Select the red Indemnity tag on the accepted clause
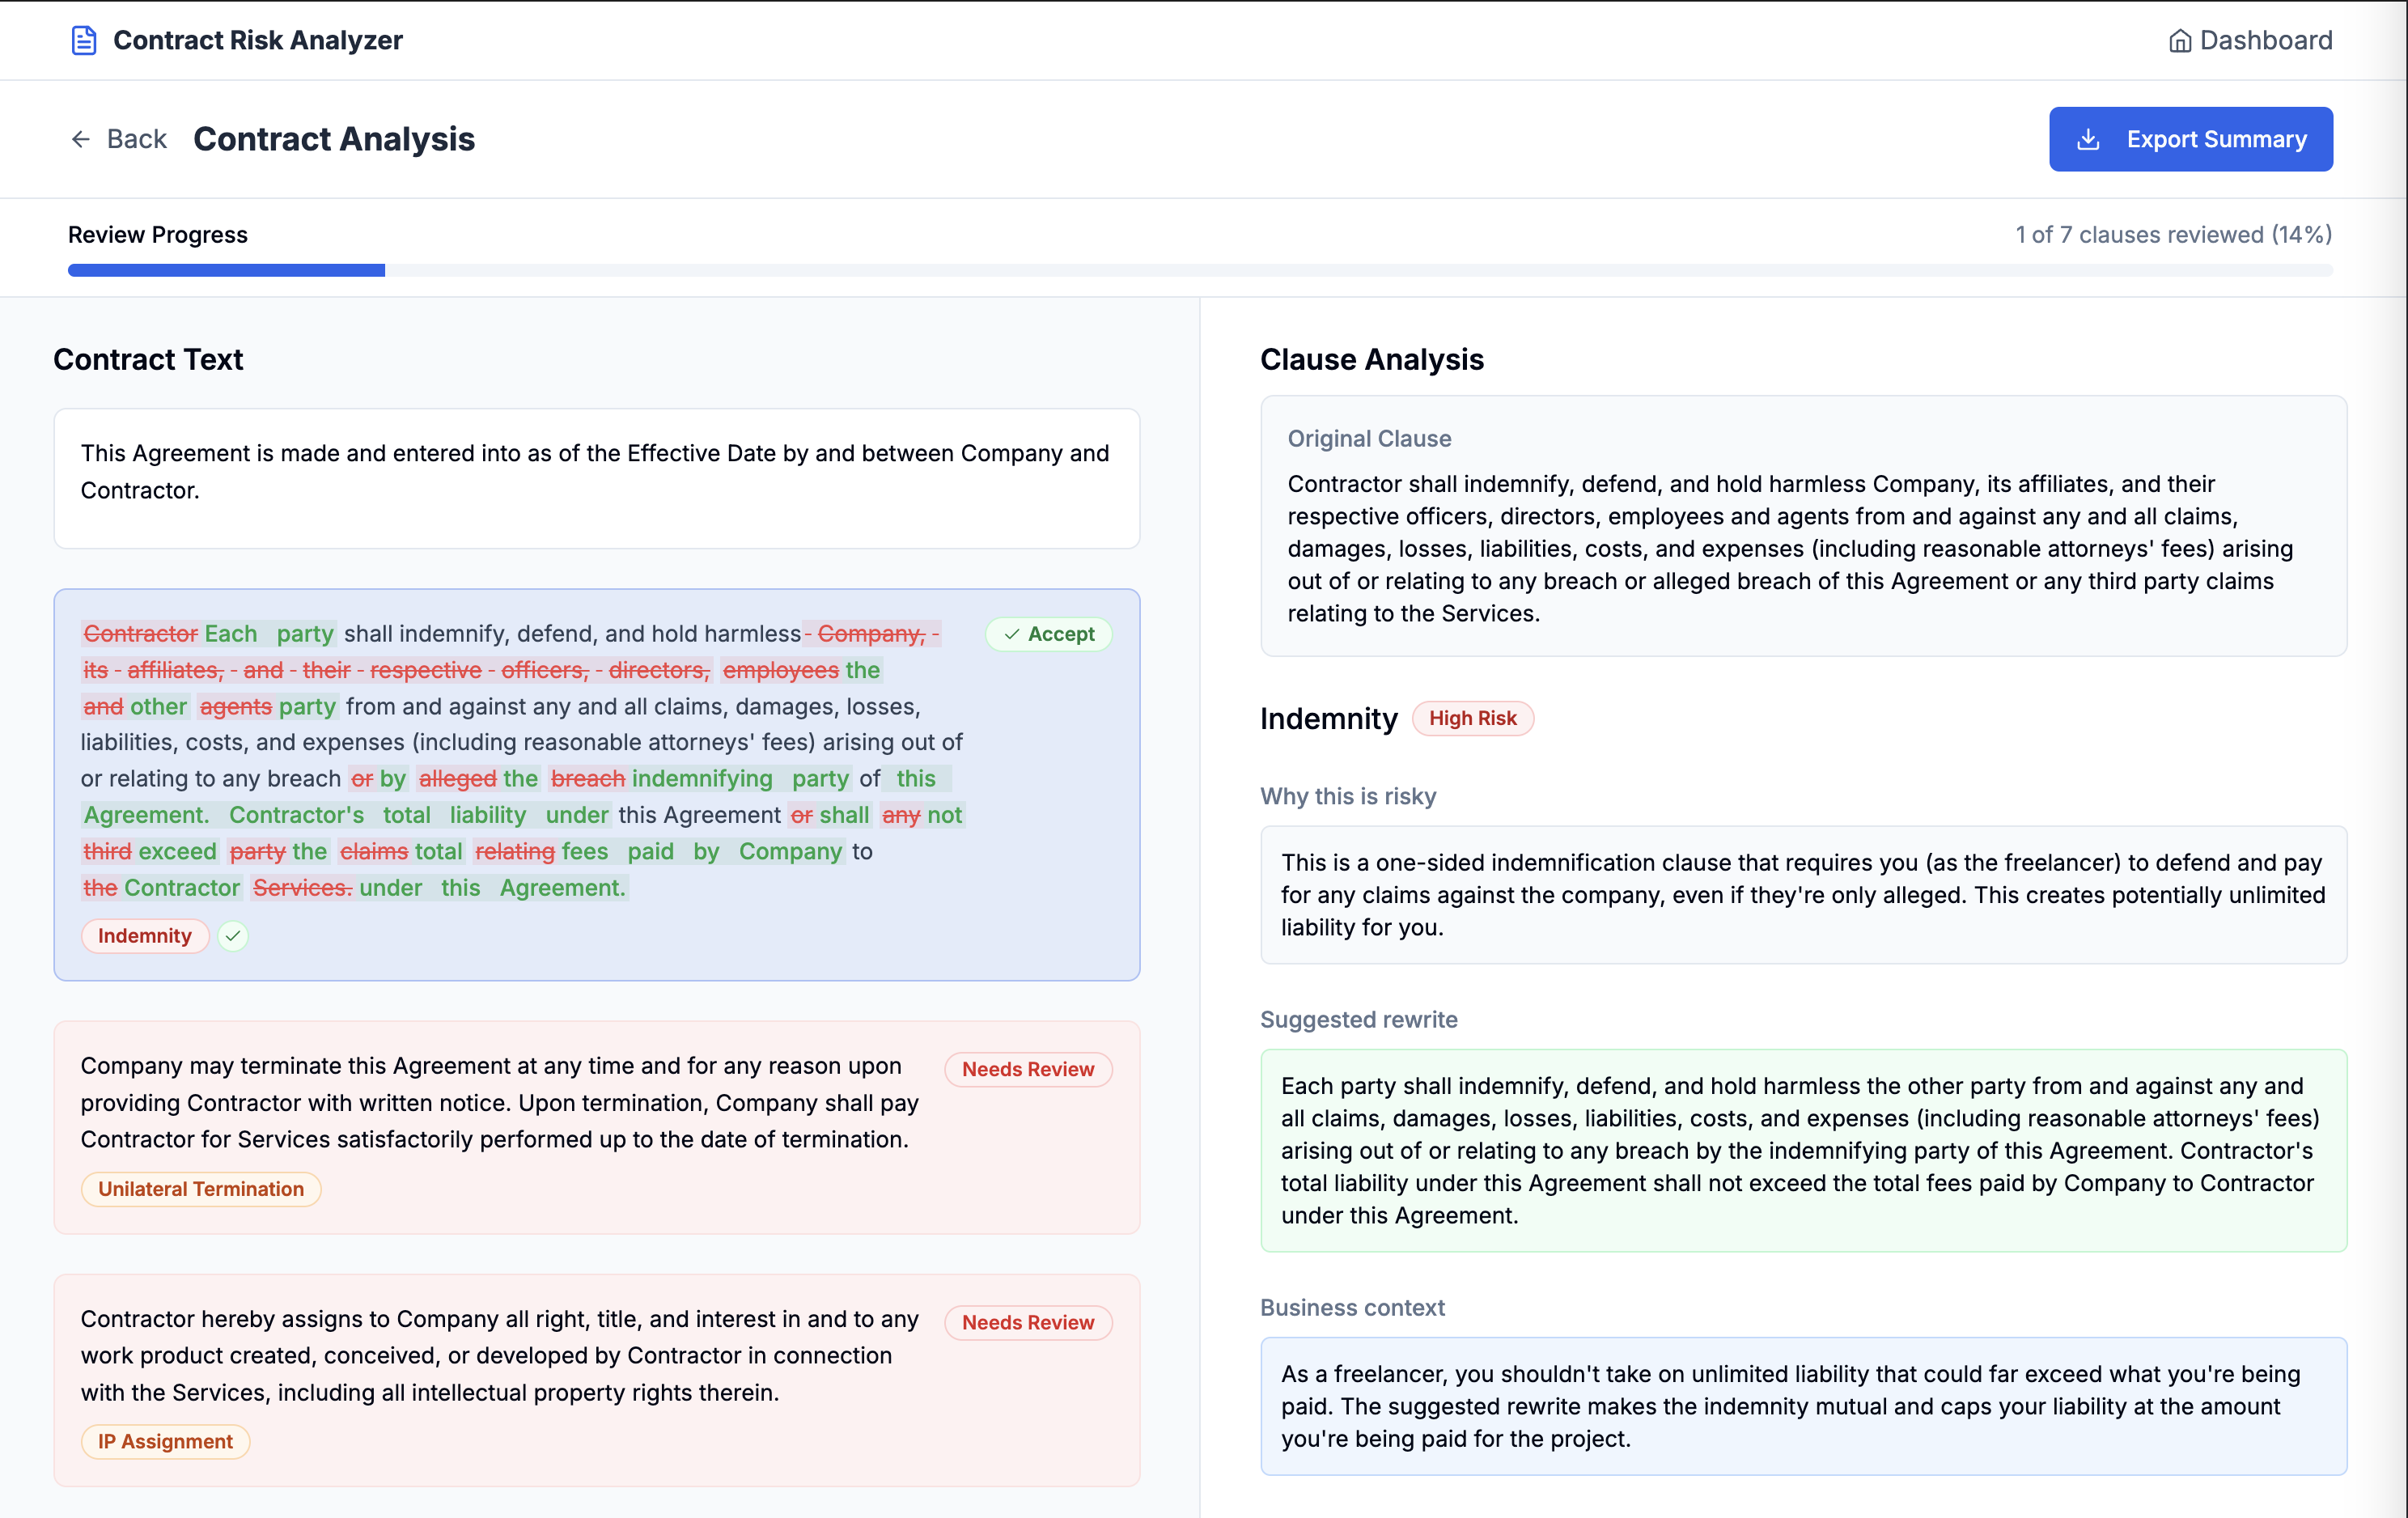2408x1518 pixels. click(x=145, y=936)
